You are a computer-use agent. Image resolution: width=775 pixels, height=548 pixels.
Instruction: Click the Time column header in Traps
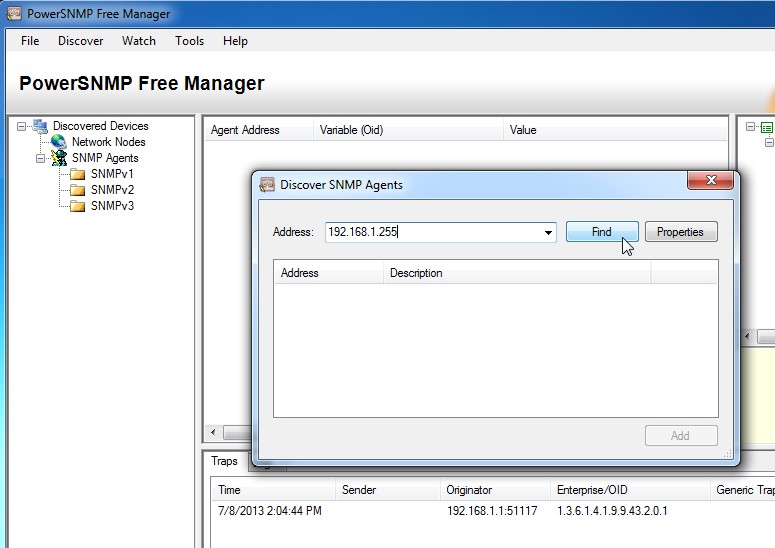coord(273,490)
